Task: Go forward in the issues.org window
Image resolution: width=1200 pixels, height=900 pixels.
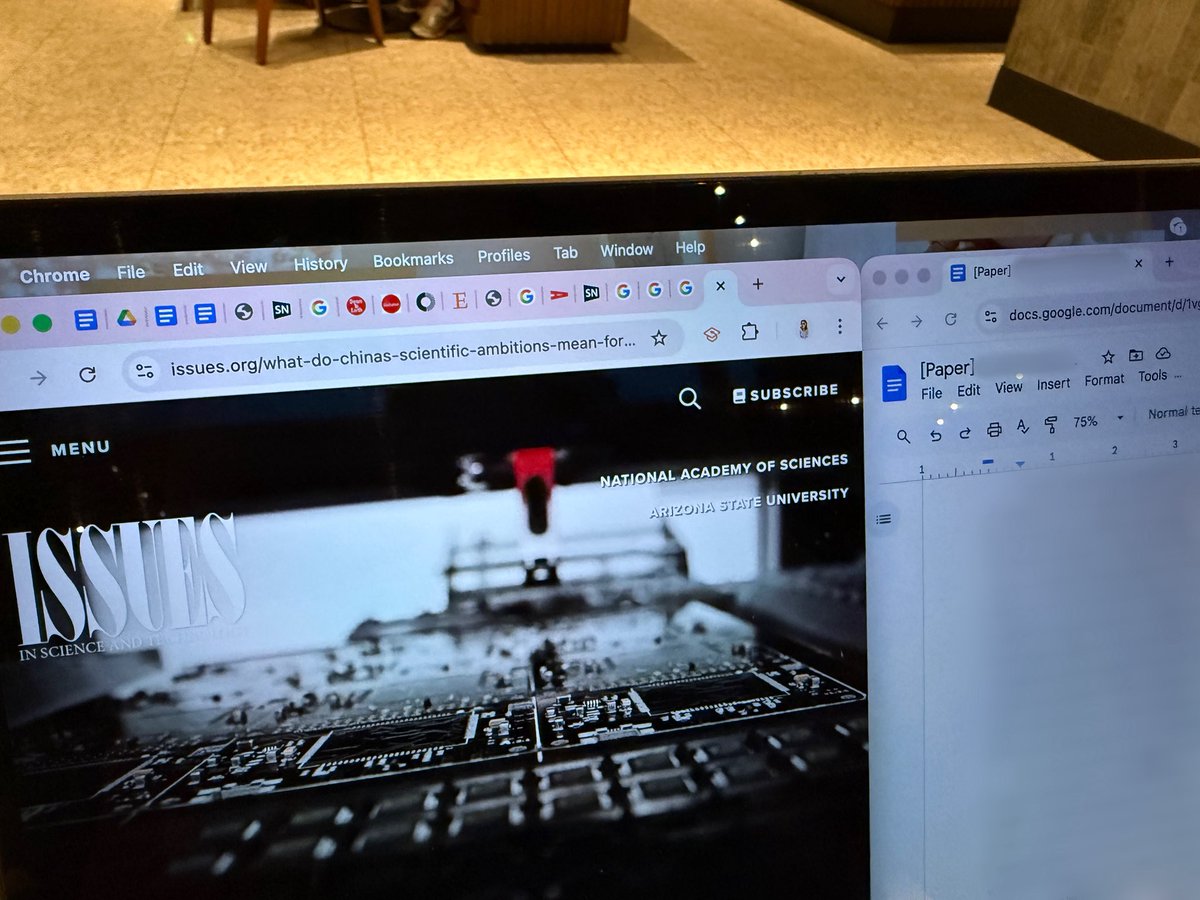Action: (x=38, y=377)
